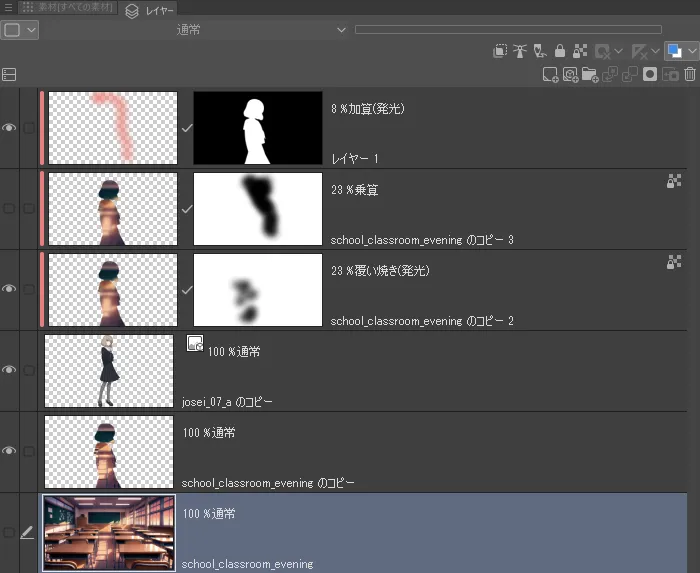Open the palette color dropdown beside blending mode
Viewport: 700px width, 573px height.
pos(19,30)
